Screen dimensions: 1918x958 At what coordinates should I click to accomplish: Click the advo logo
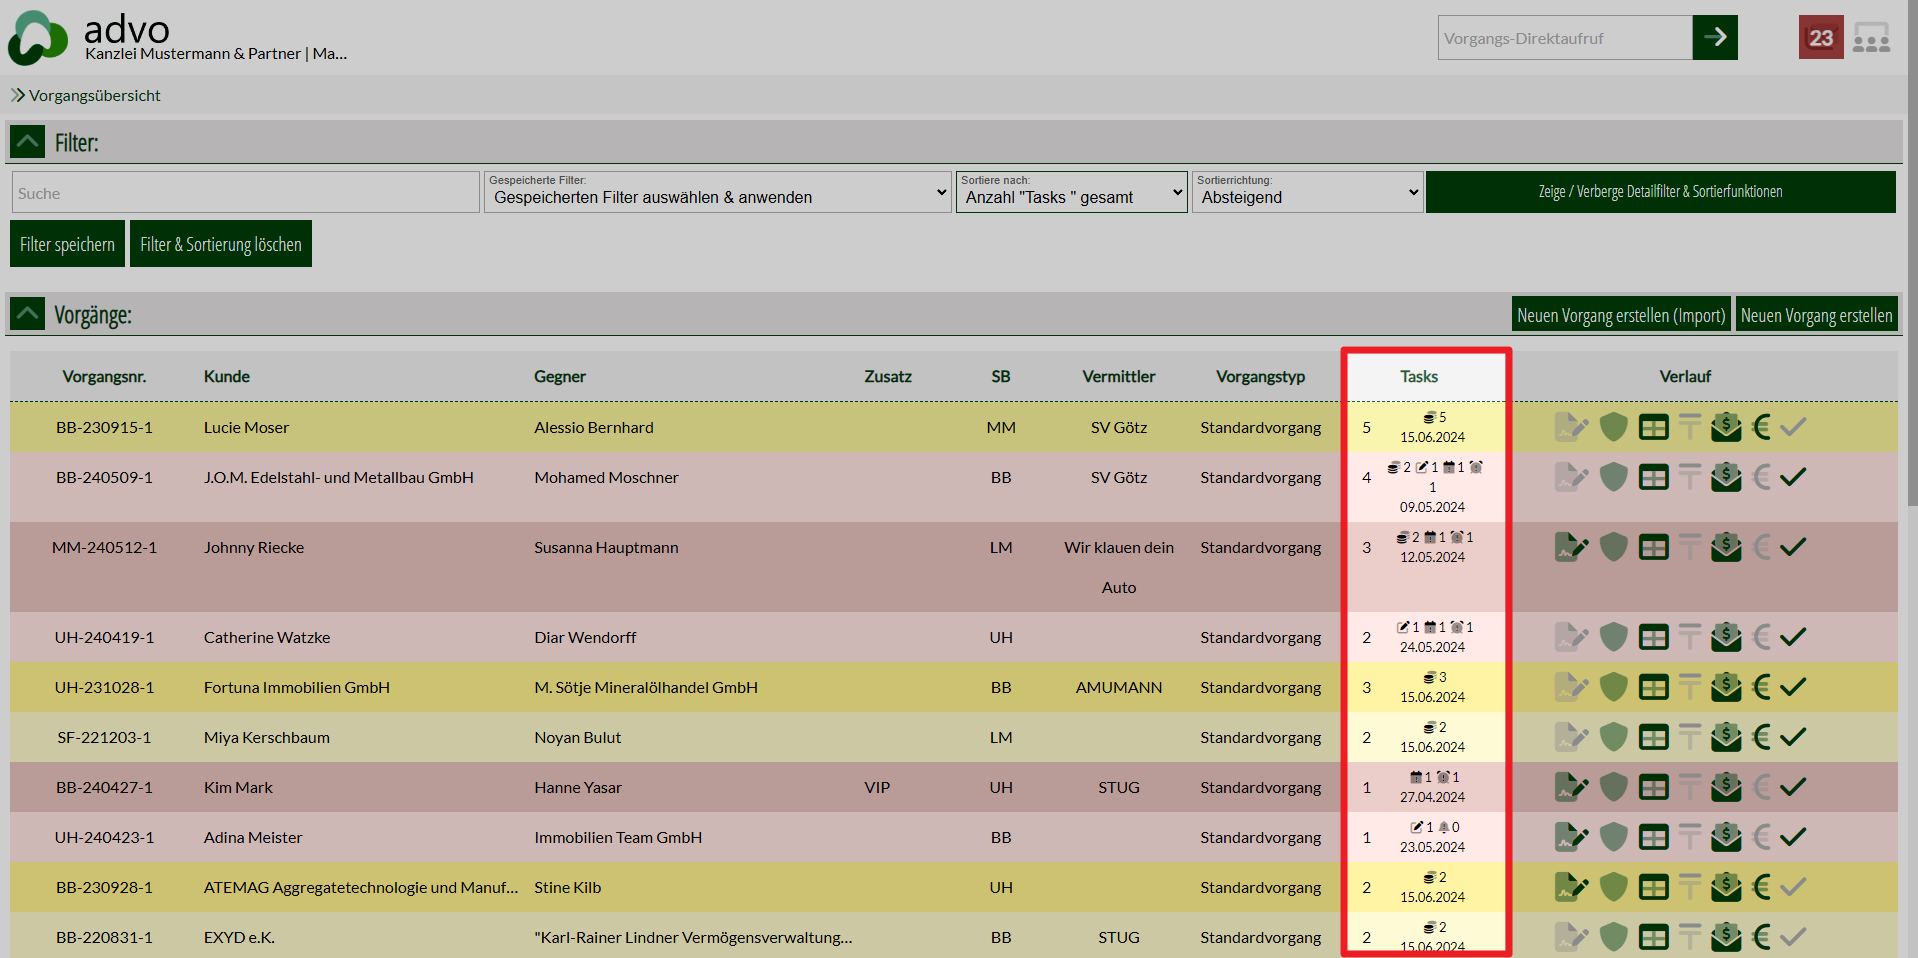point(38,38)
